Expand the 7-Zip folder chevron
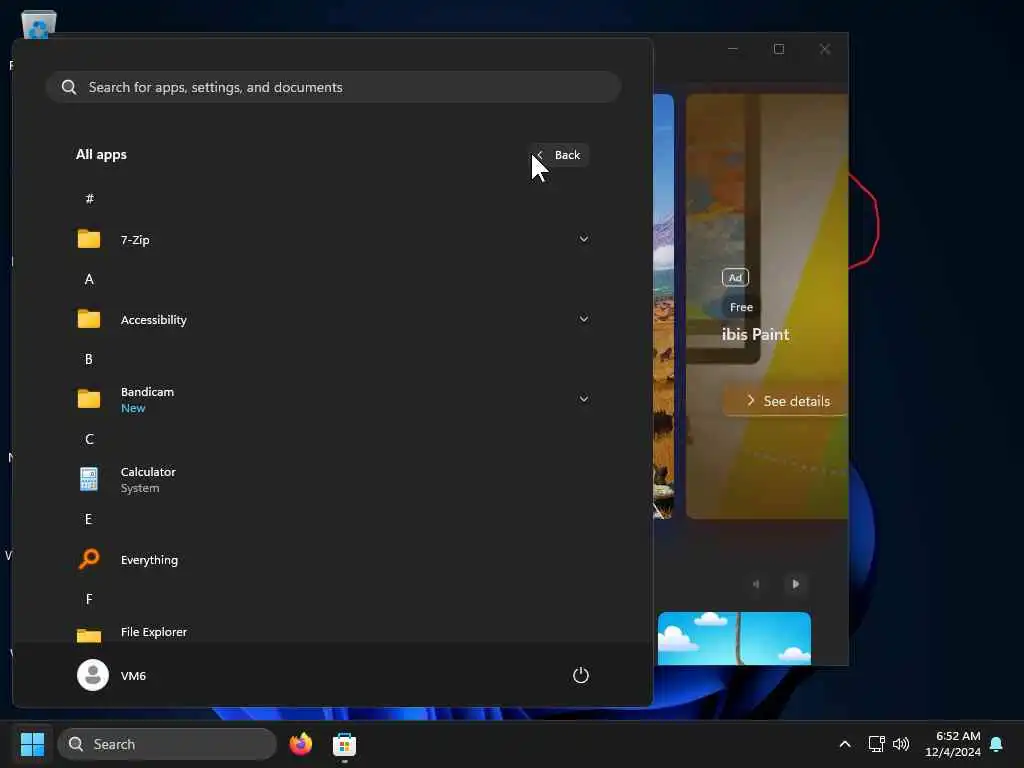This screenshot has width=1024, height=768. click(584, 239)
